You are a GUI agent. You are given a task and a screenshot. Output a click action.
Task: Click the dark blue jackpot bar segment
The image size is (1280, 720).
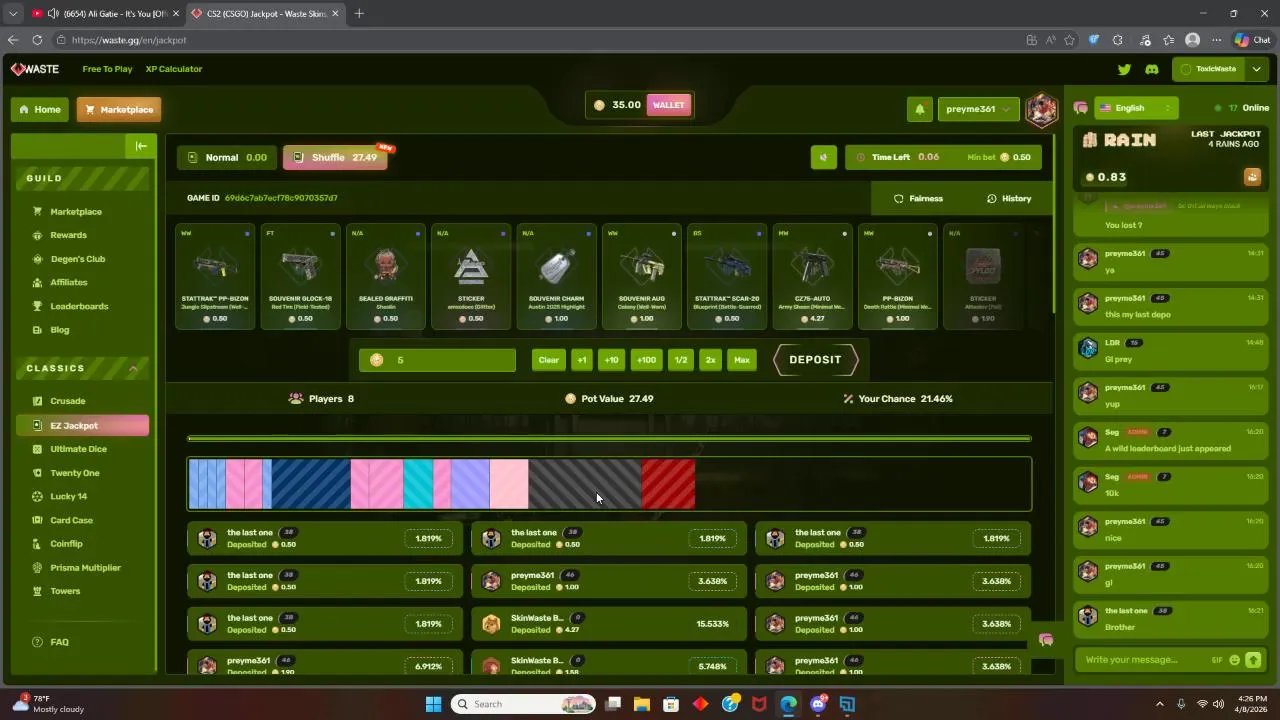click(311, 484)
